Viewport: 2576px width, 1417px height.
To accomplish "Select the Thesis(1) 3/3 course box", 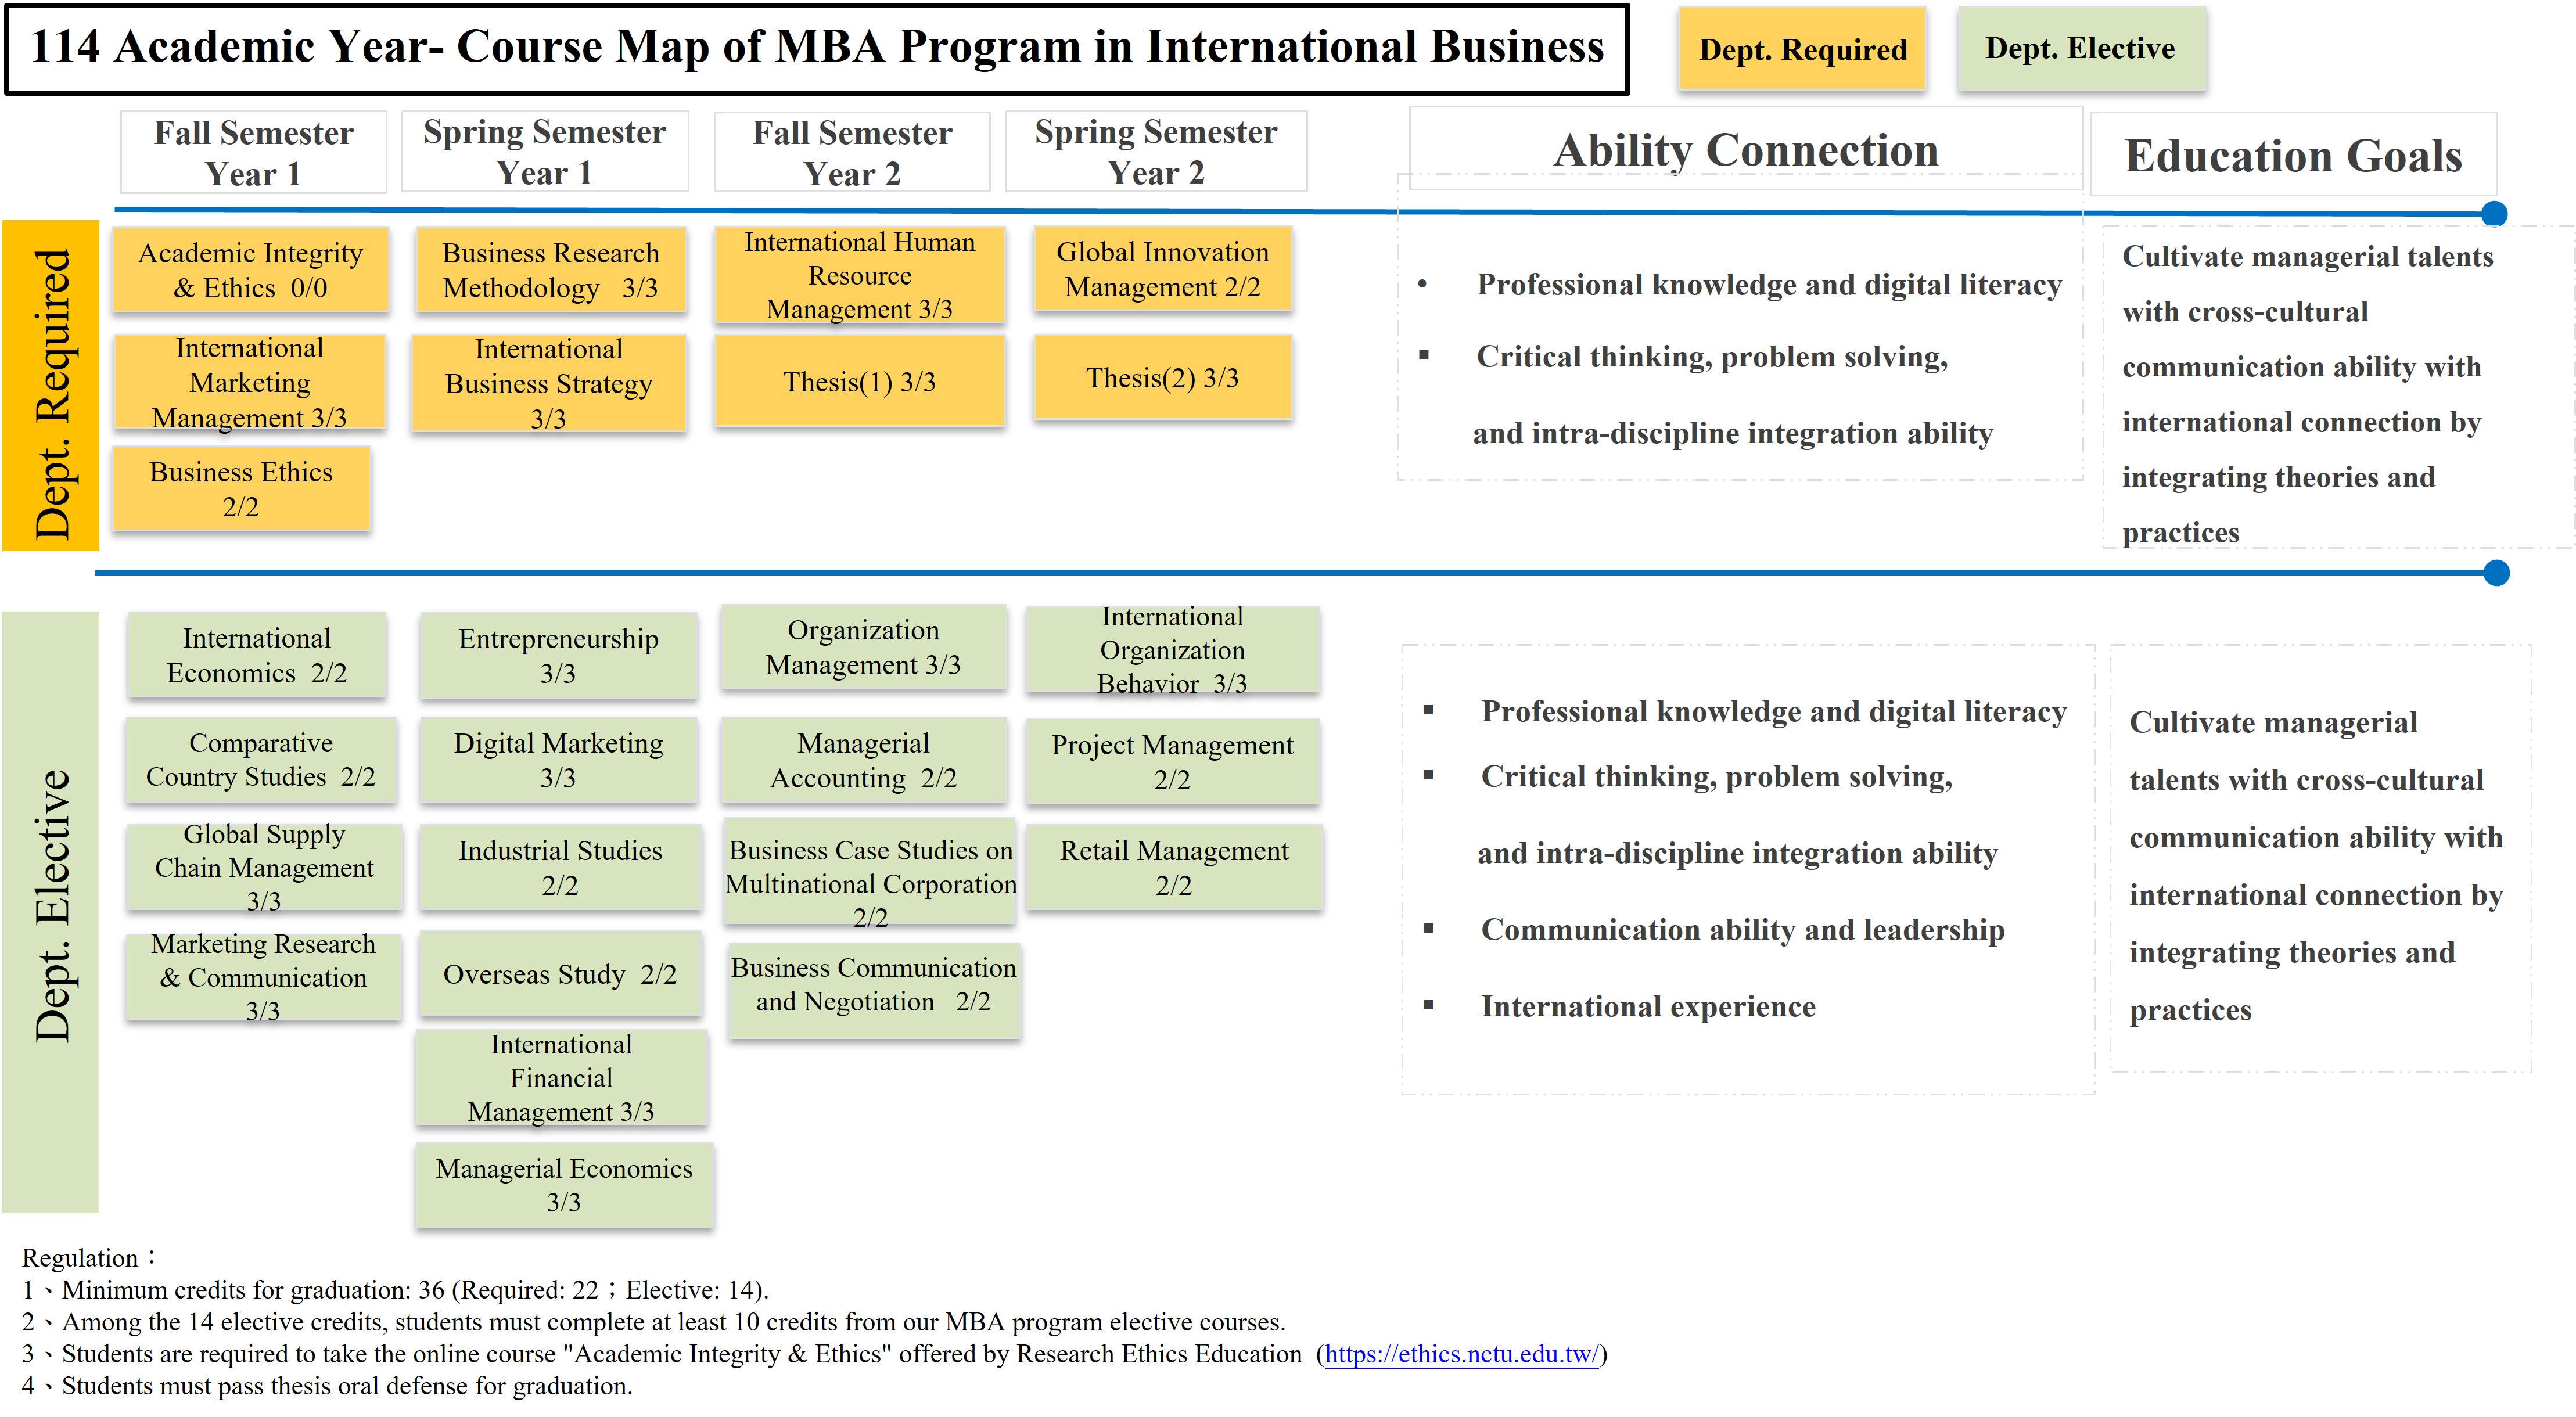I will click(x=859, y=381).
